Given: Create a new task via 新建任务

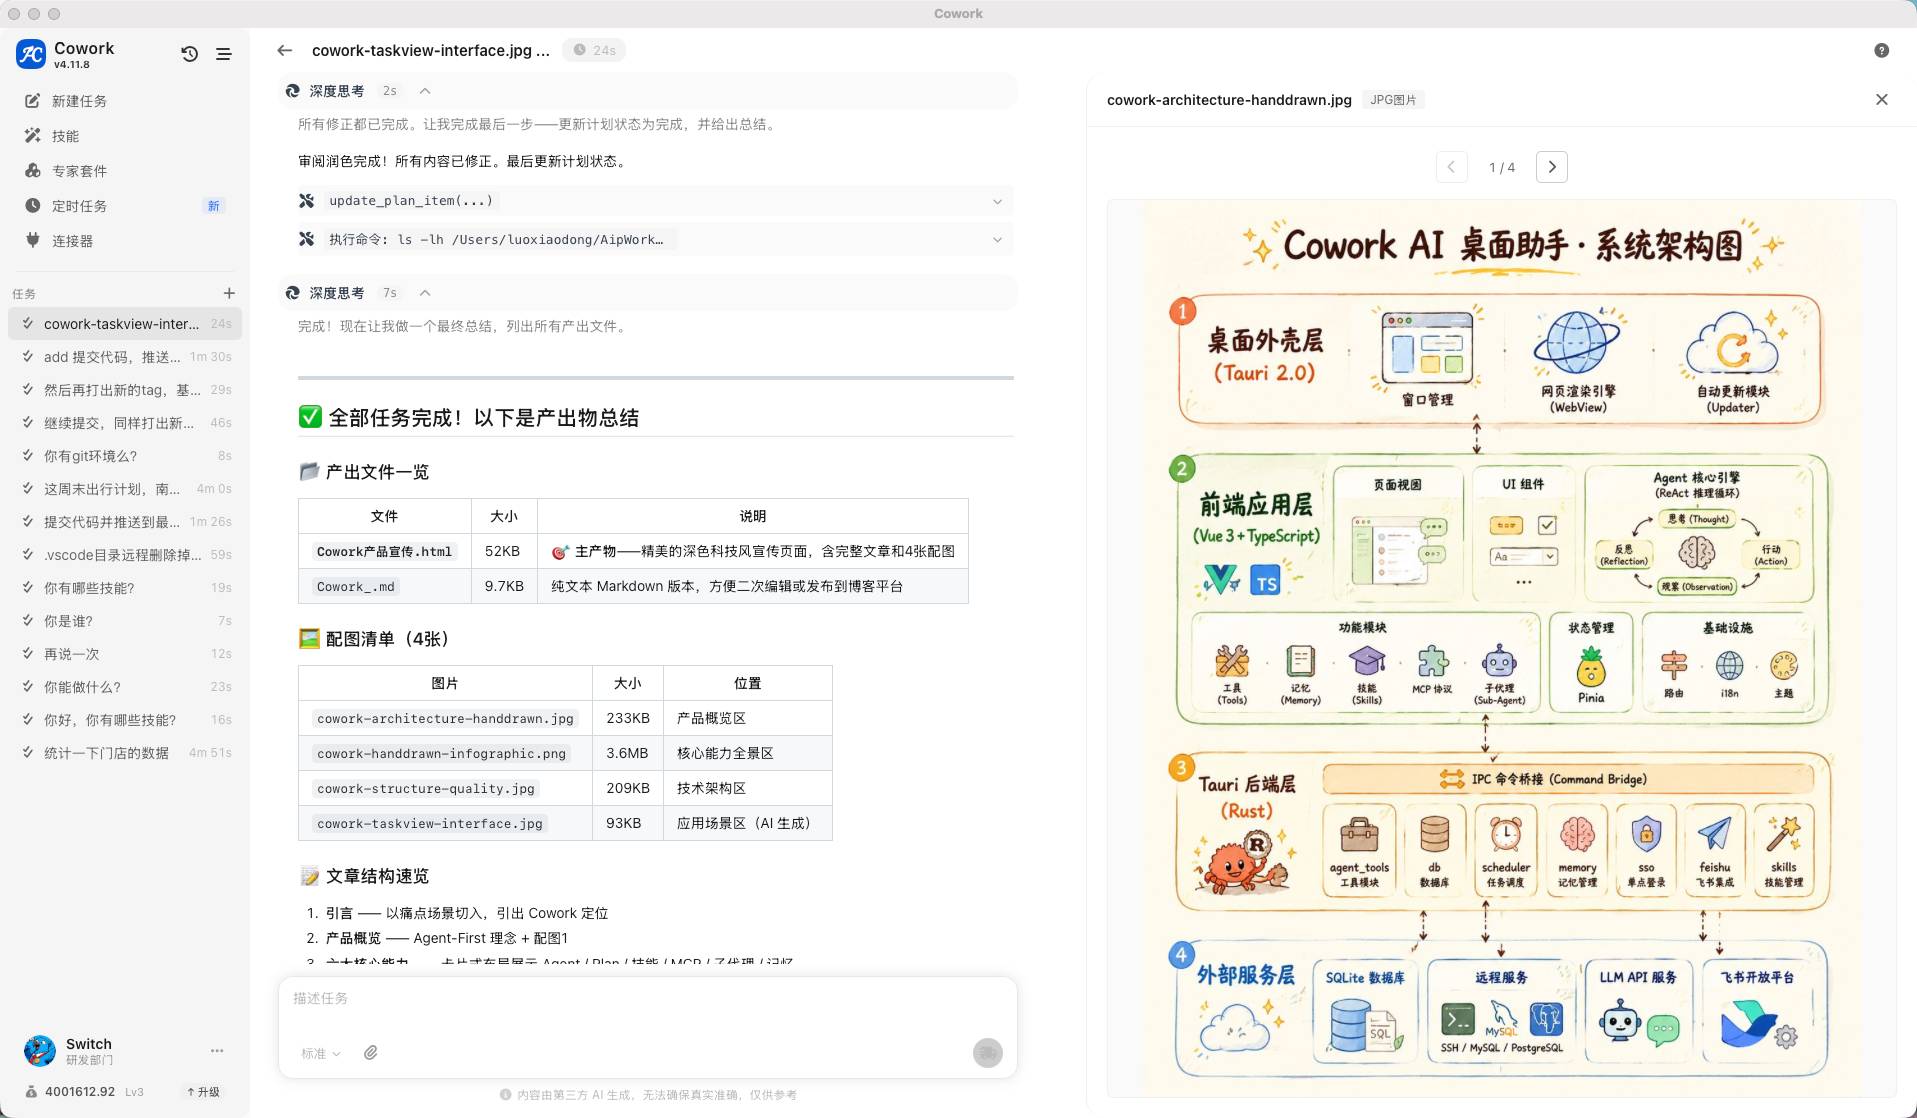Looking at the screenshot, I should (x=125, y=101).
